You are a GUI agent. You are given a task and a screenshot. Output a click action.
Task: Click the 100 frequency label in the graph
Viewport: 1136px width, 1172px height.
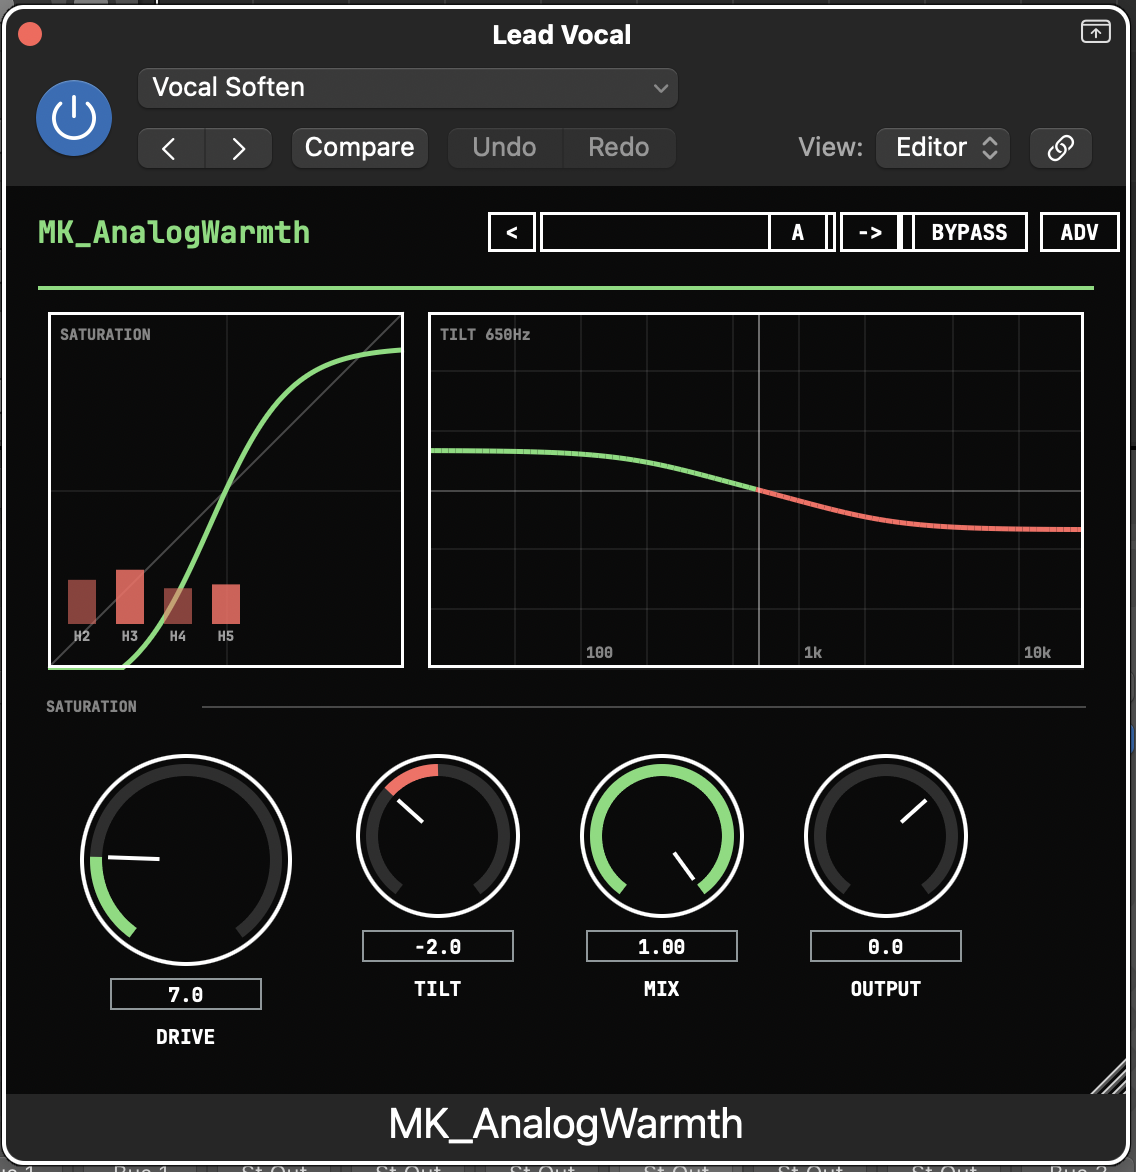[x=599, y=653]
